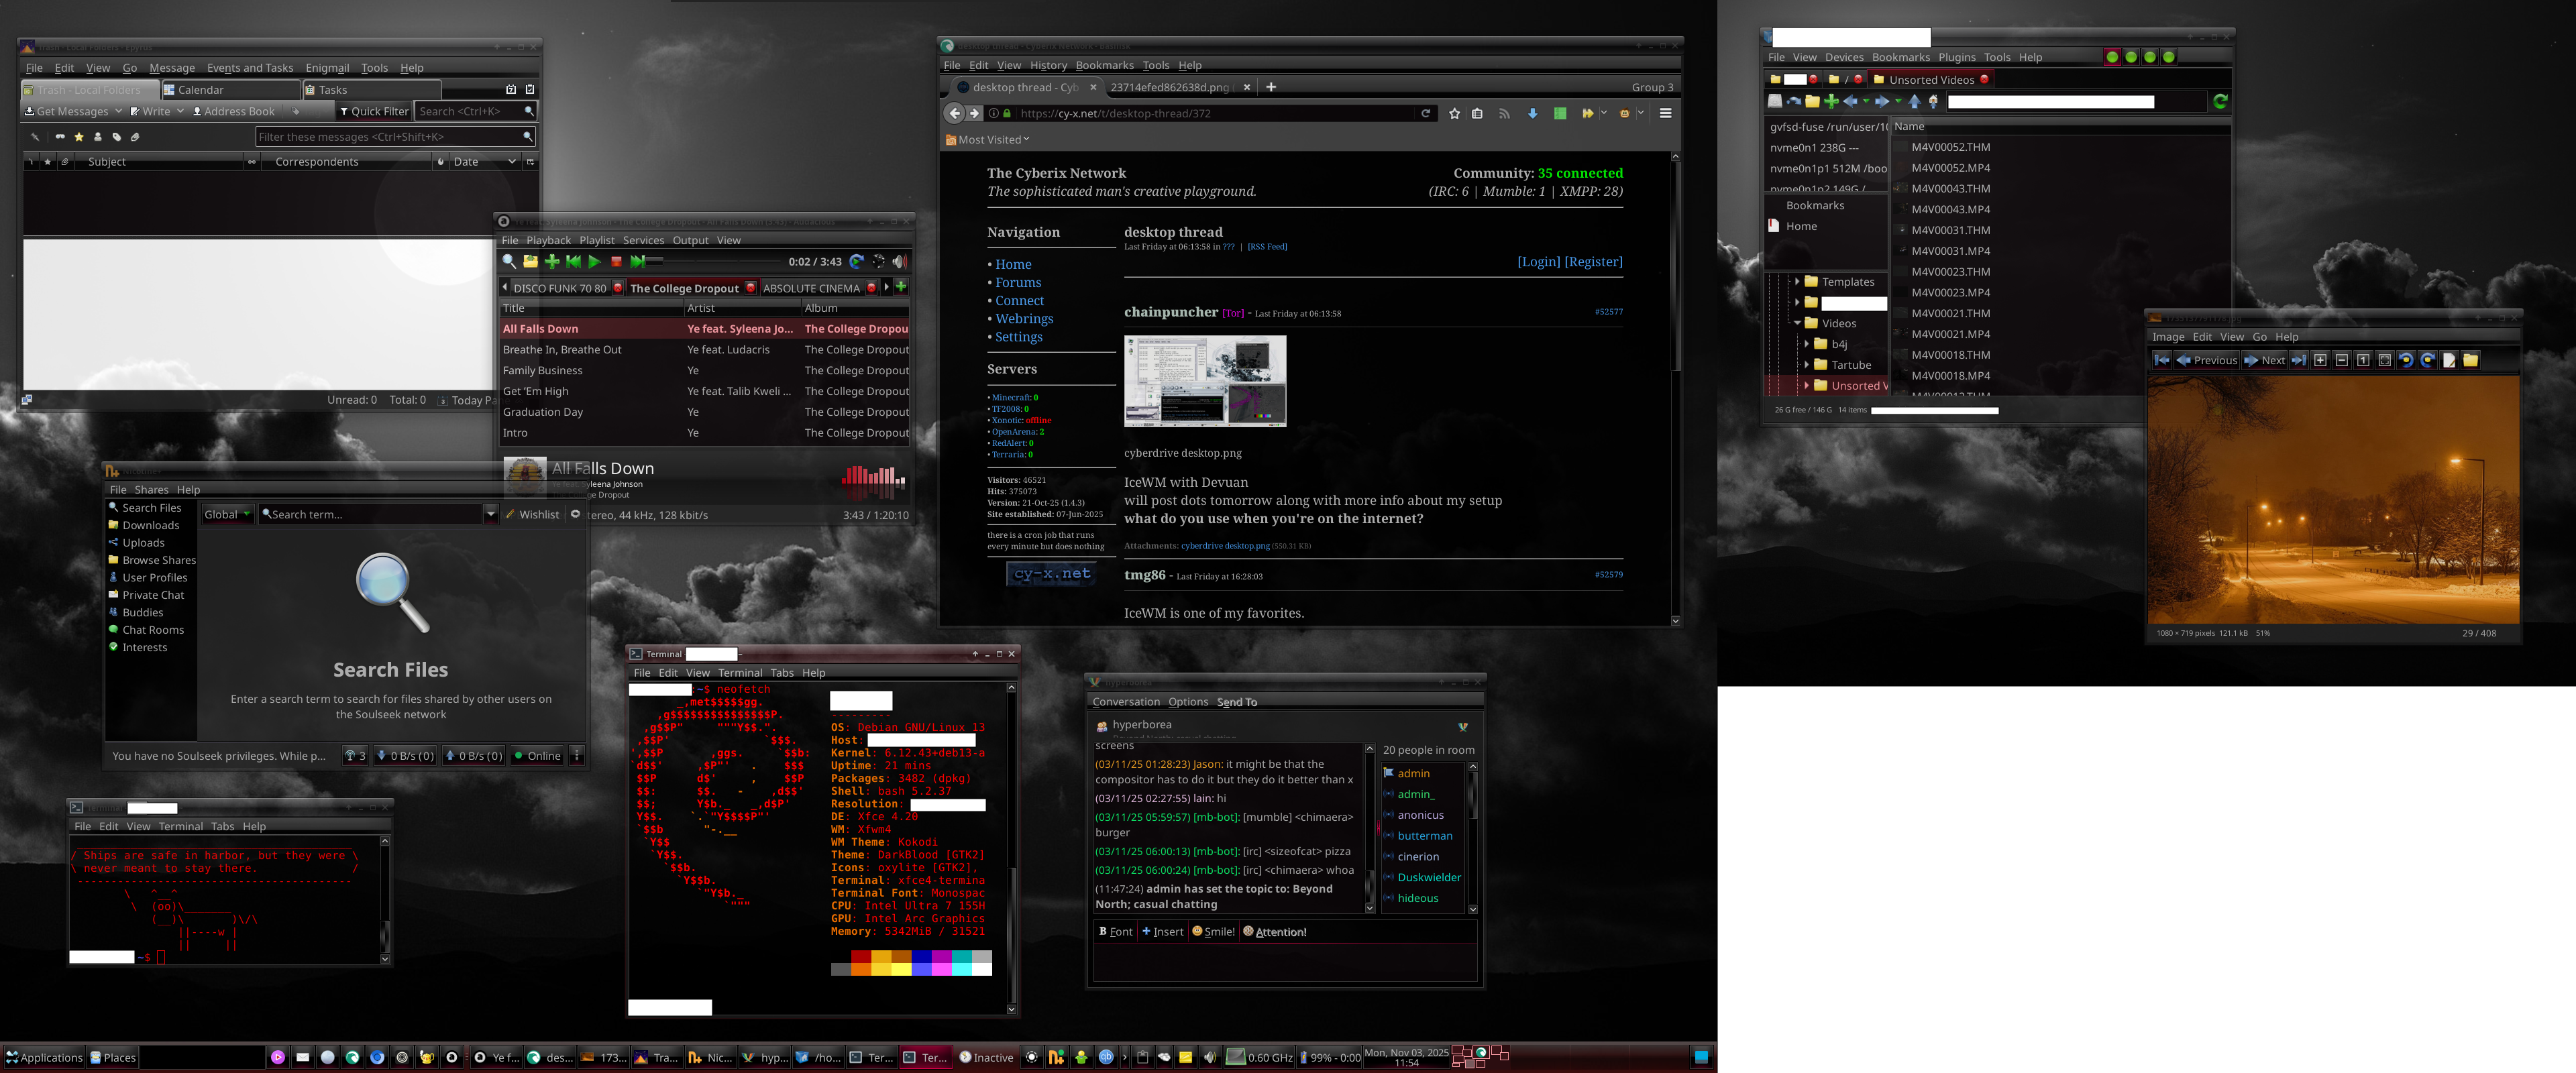Viewport: 2576px width, 1073px height.
Task: Rotate the image clockwise
Action: (2428, 360)
